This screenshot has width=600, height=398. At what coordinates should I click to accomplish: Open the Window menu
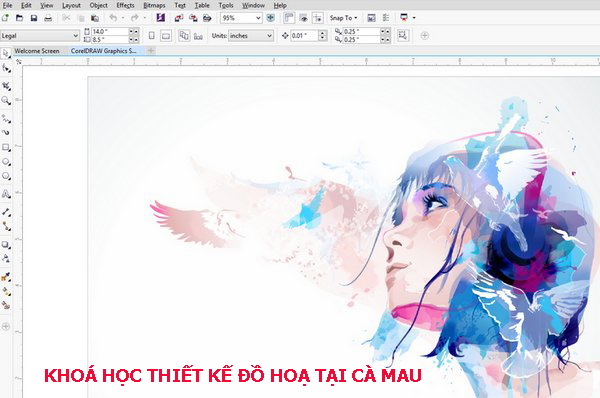pyautogui.click(x=253, y=5)
